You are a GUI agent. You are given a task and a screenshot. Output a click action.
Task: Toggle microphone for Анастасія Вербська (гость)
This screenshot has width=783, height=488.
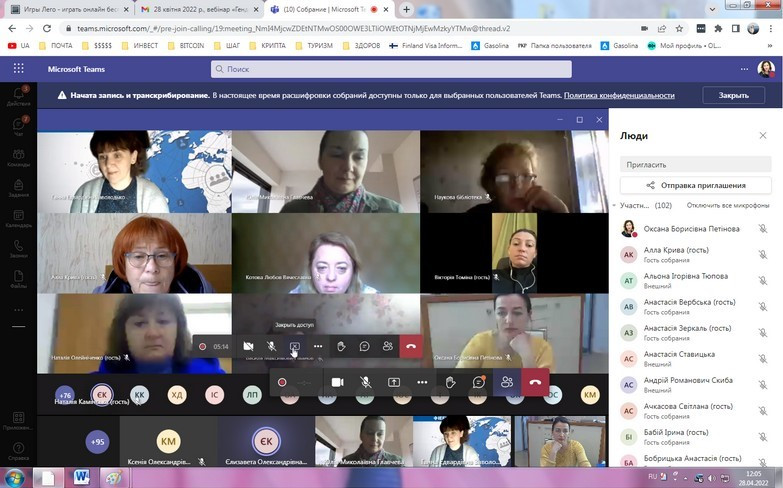[x=763, y=306]
